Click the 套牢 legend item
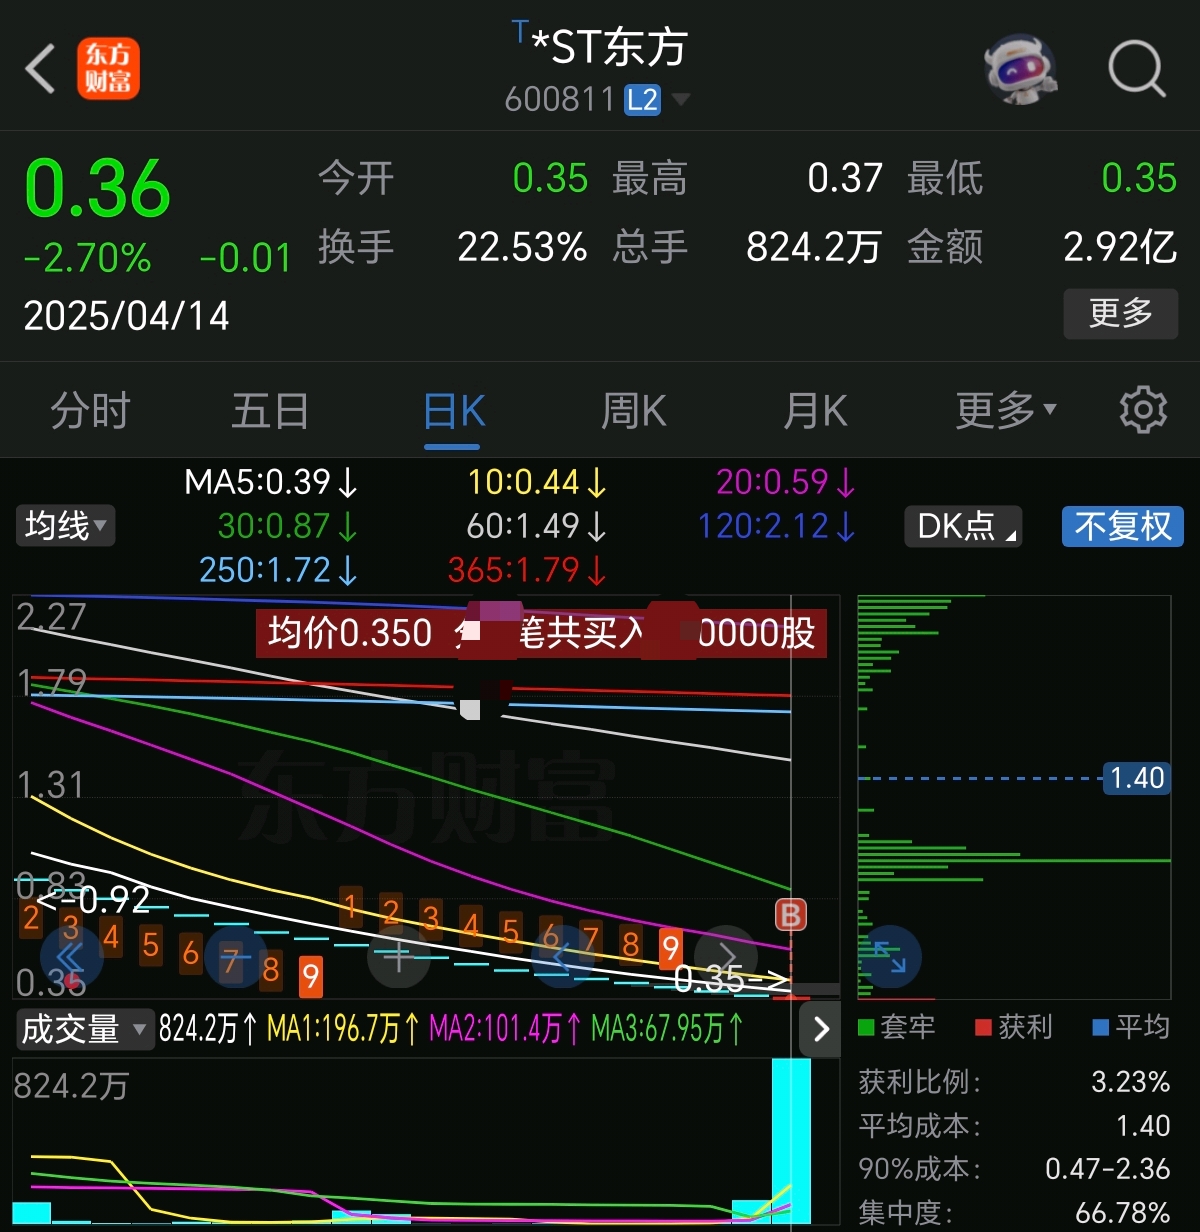Image resolution: width=1200 pixels, height=1232 pixels. (x=897, y=1027)
